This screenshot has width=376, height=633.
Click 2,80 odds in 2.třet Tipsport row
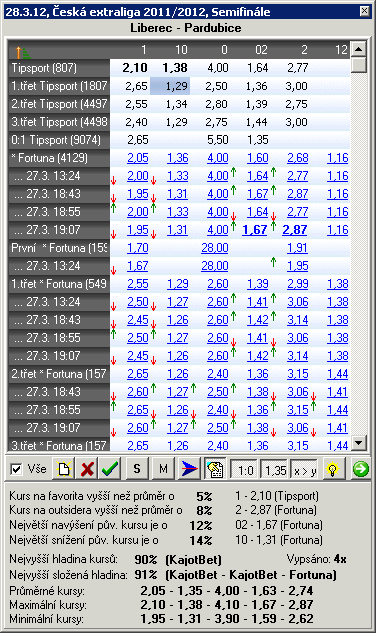point(216,104)
